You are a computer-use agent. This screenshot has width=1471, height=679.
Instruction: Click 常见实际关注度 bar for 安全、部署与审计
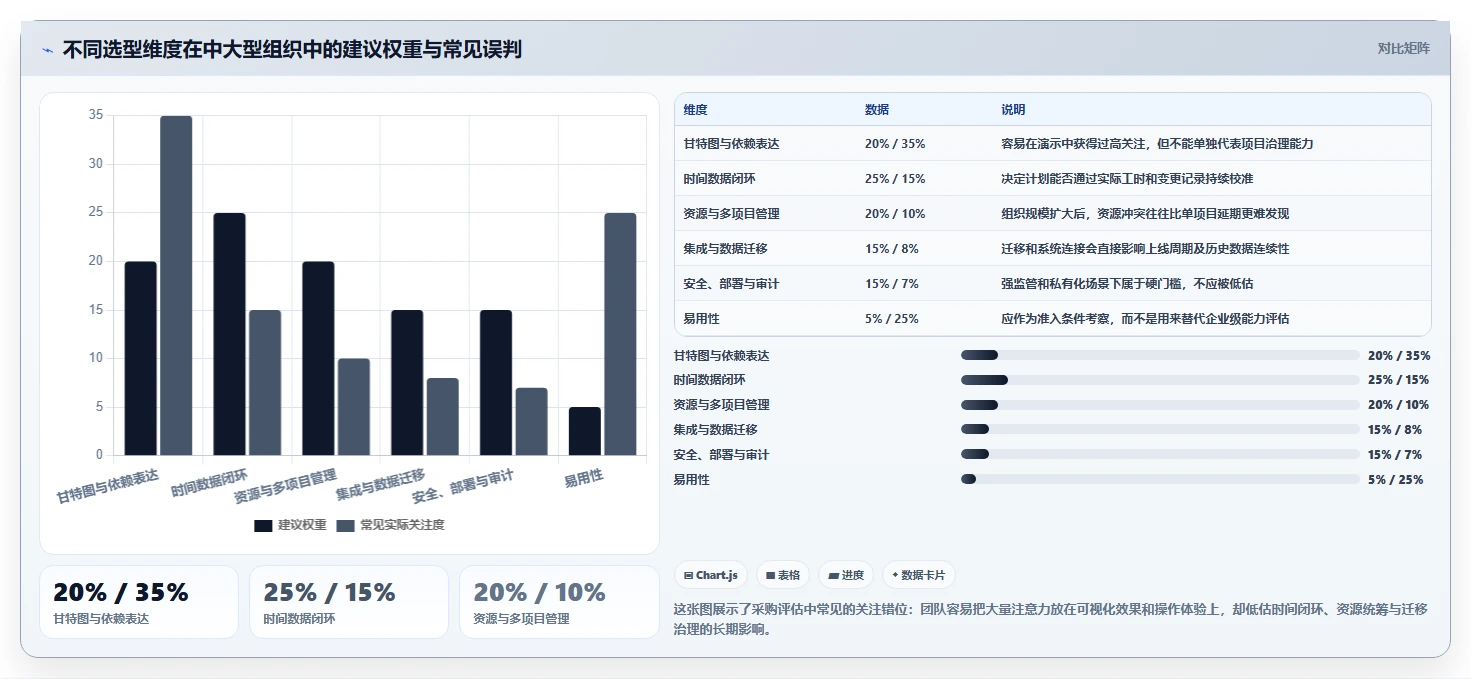[532, 421]
